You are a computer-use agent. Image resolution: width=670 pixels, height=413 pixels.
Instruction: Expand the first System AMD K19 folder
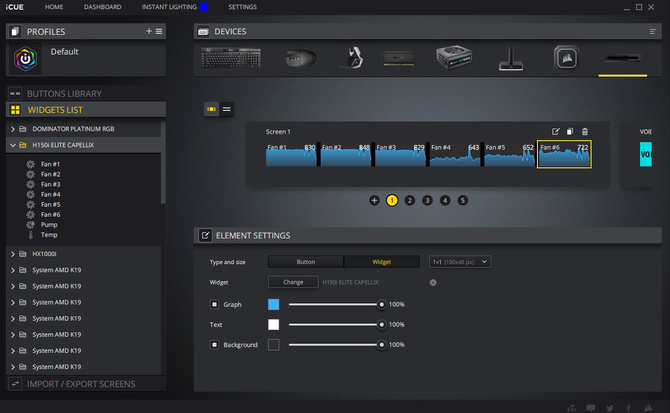(13, 270)
